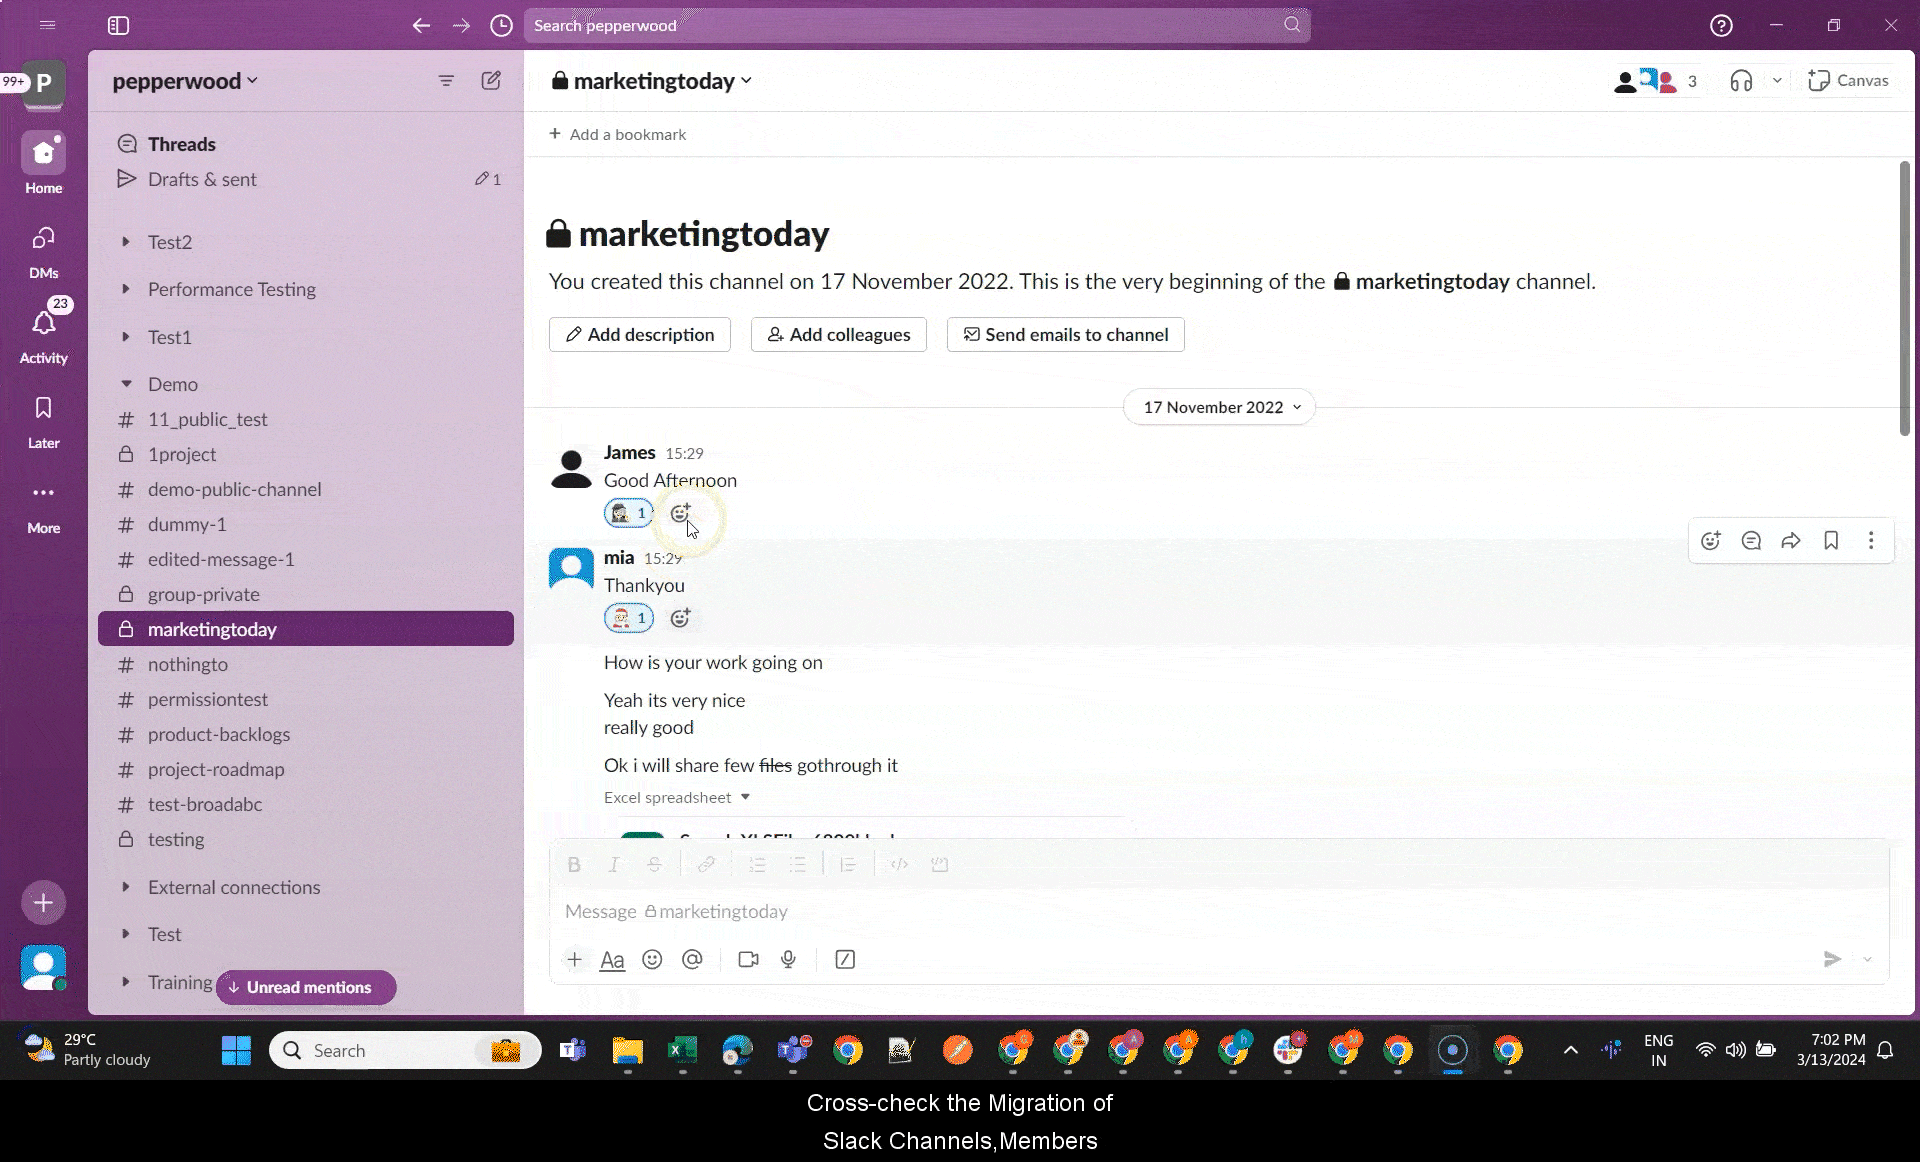Click Add description button in channel header

[x=639, y=333]
